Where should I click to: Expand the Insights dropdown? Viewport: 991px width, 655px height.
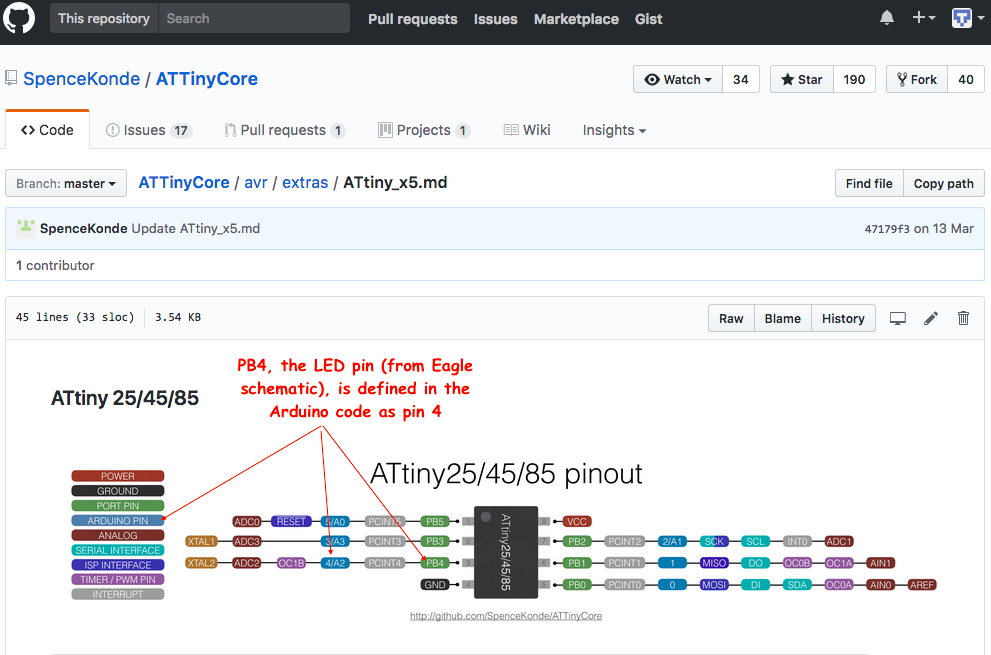[x=614, y=130]
